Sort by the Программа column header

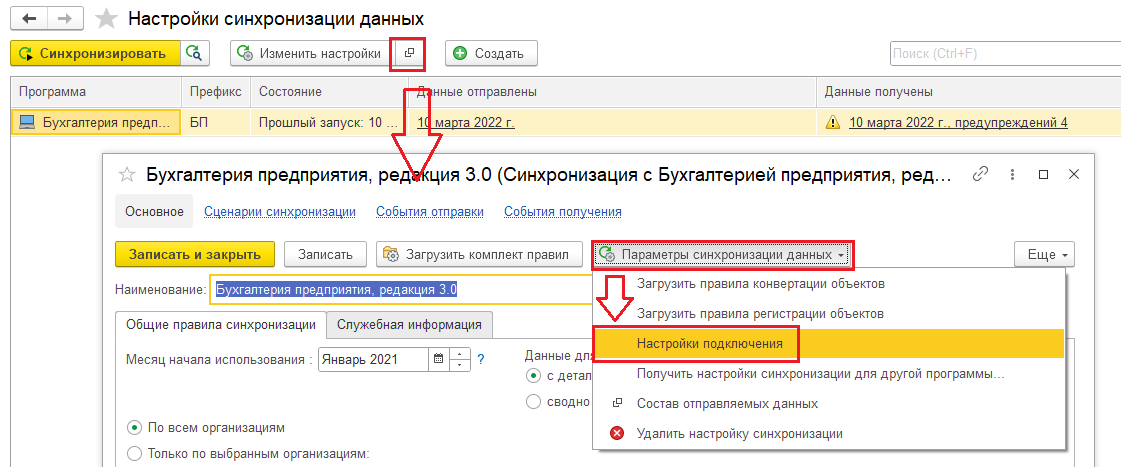96,92
